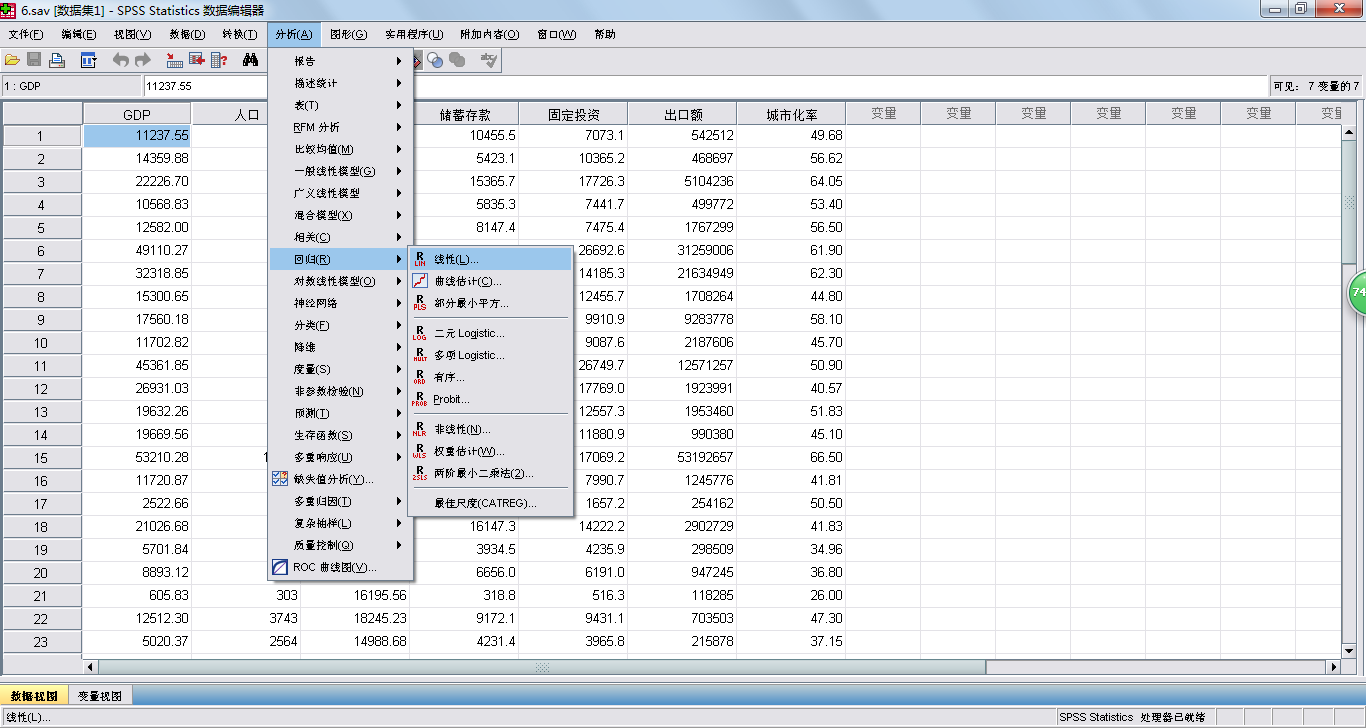This screenshot has width=1366, height=728.
Task: Click the Show all variables gray circles icon
Action: point(457,60)
